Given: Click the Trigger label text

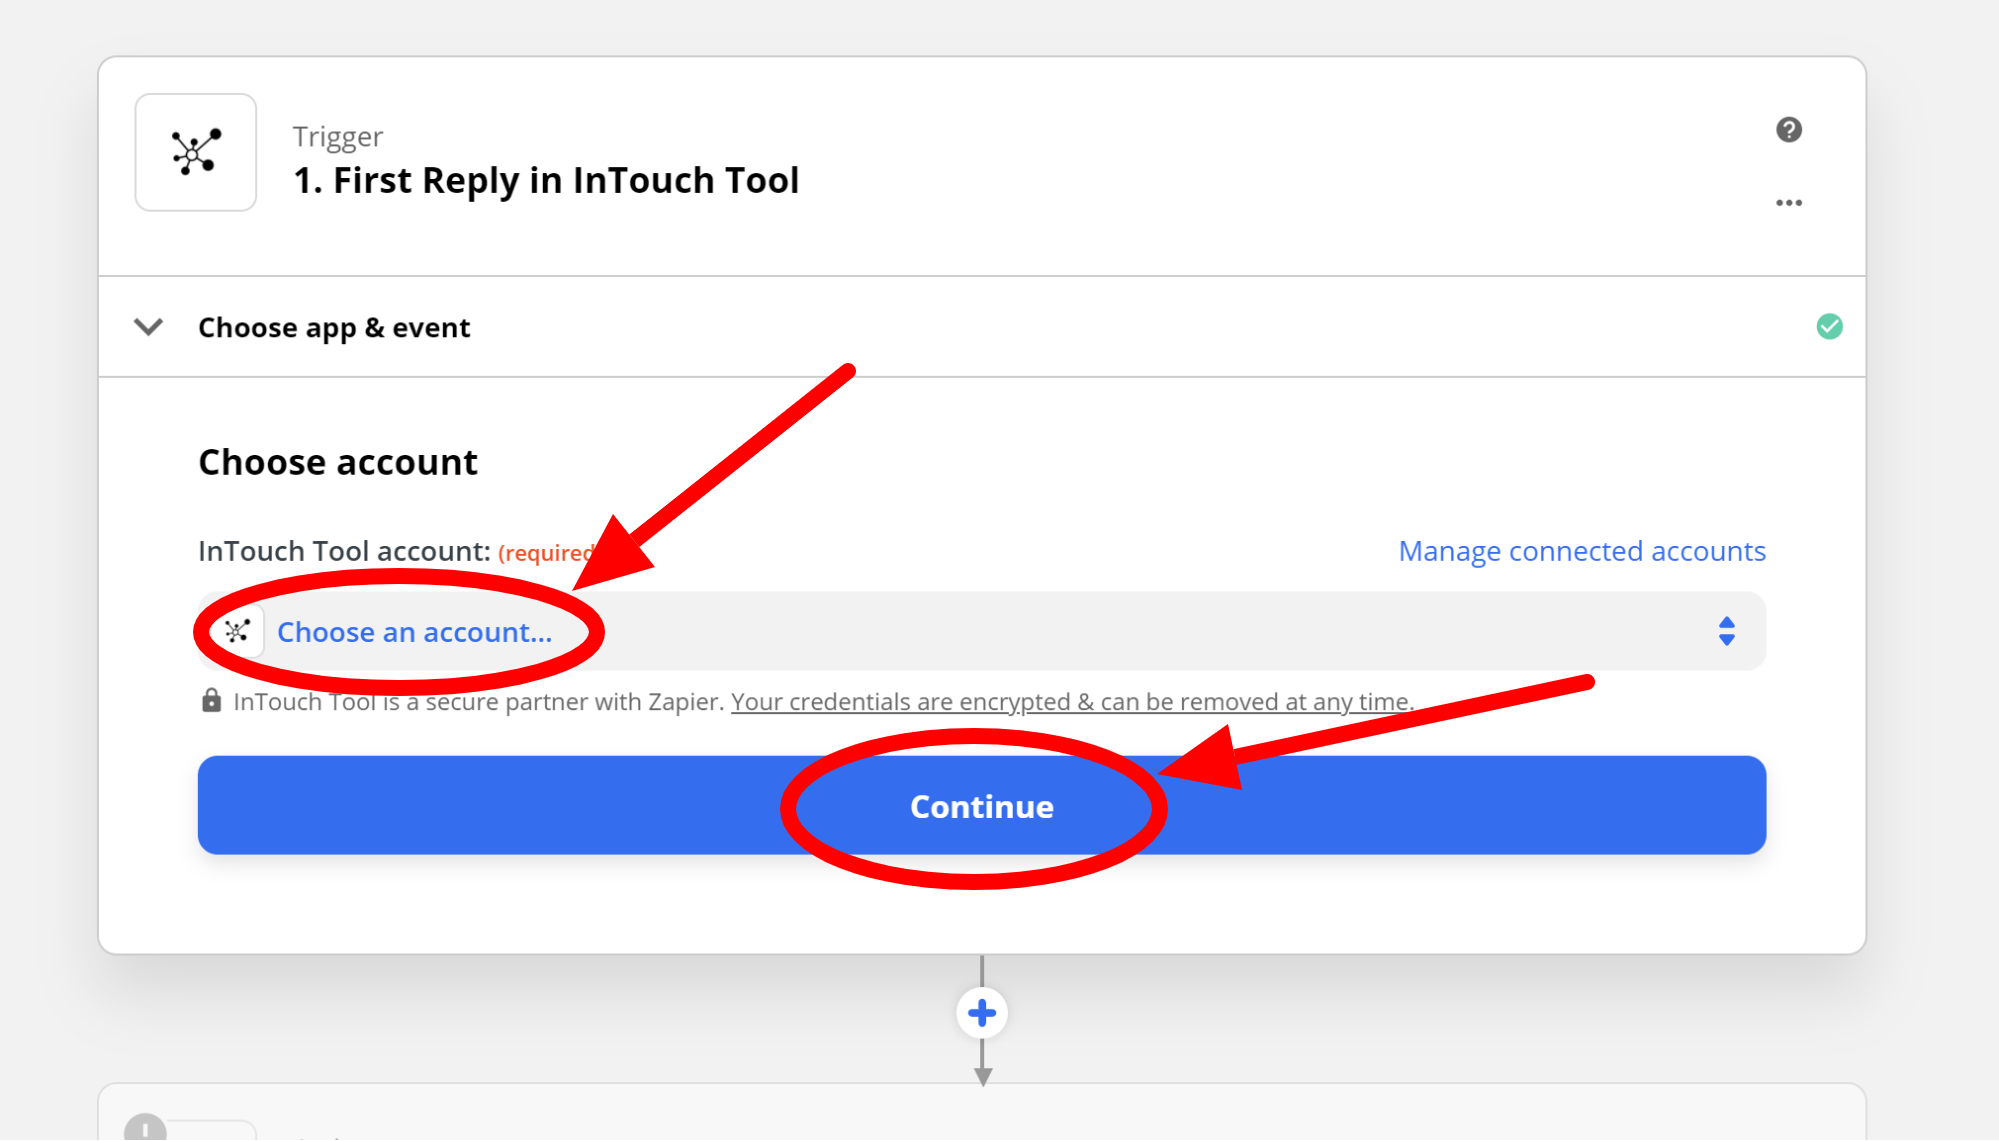Looking at the screenshot, I should [x=338, y=137].
